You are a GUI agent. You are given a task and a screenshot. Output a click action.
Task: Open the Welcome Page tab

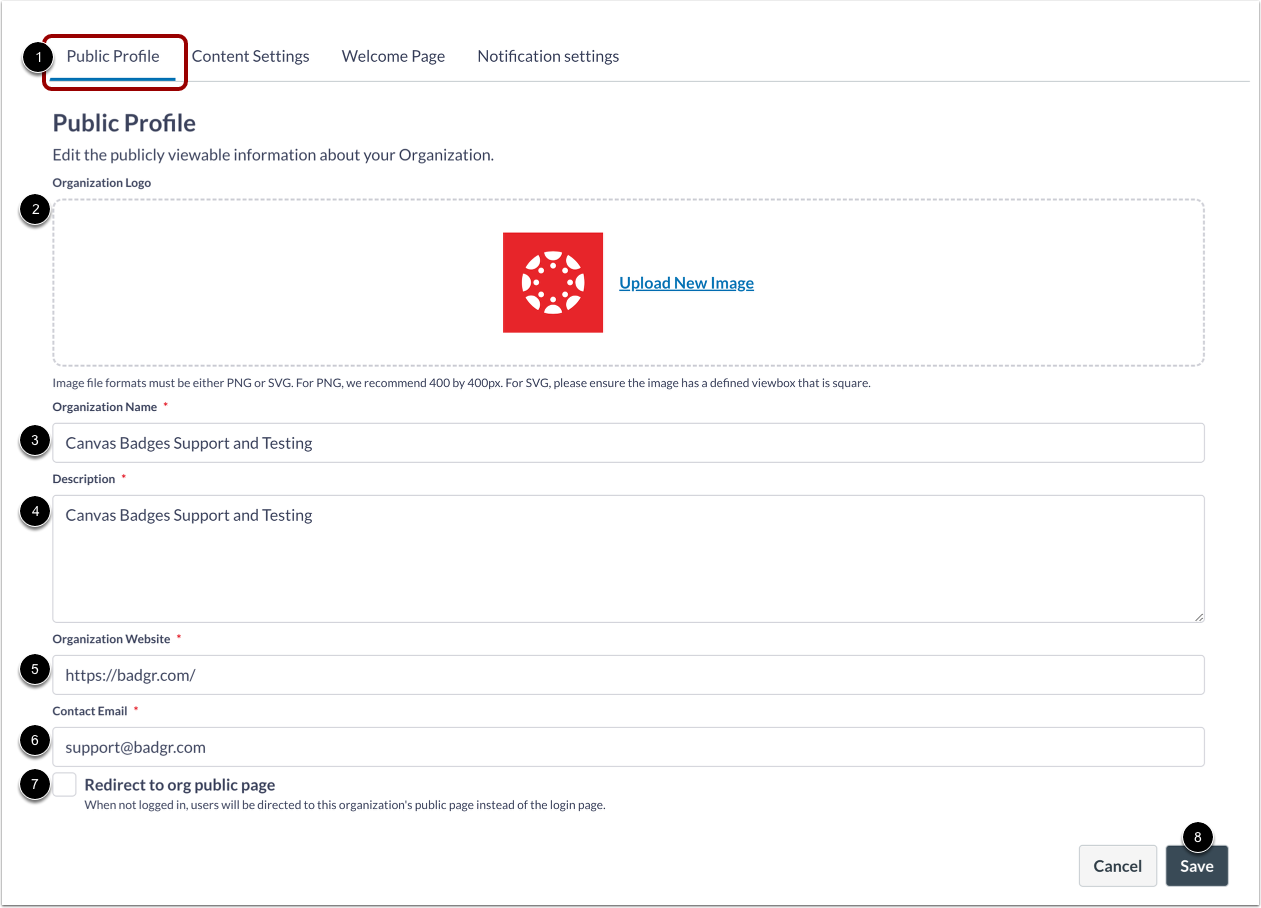[393, 56]
